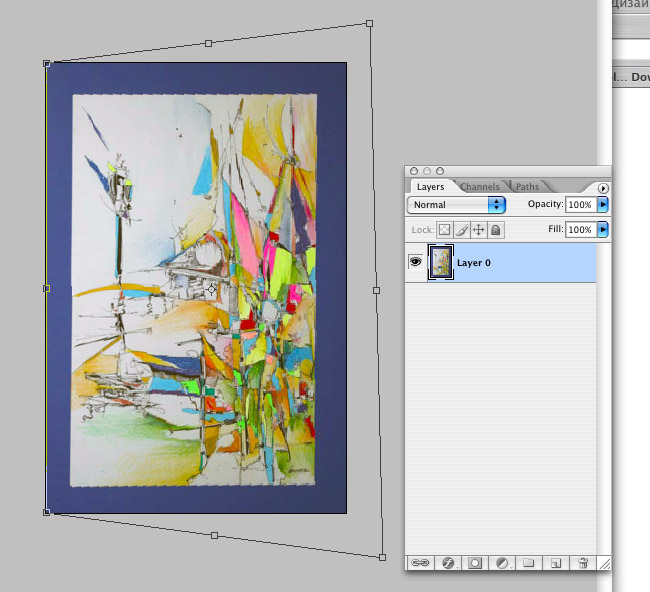Click the bottom-right transform corner handle

[383, 557]
